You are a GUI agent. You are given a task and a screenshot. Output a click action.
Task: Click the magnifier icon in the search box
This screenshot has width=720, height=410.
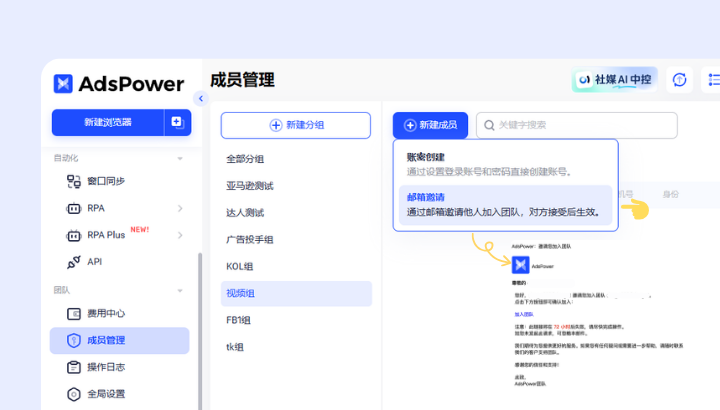pyautogui.click(x=489, y=125)
